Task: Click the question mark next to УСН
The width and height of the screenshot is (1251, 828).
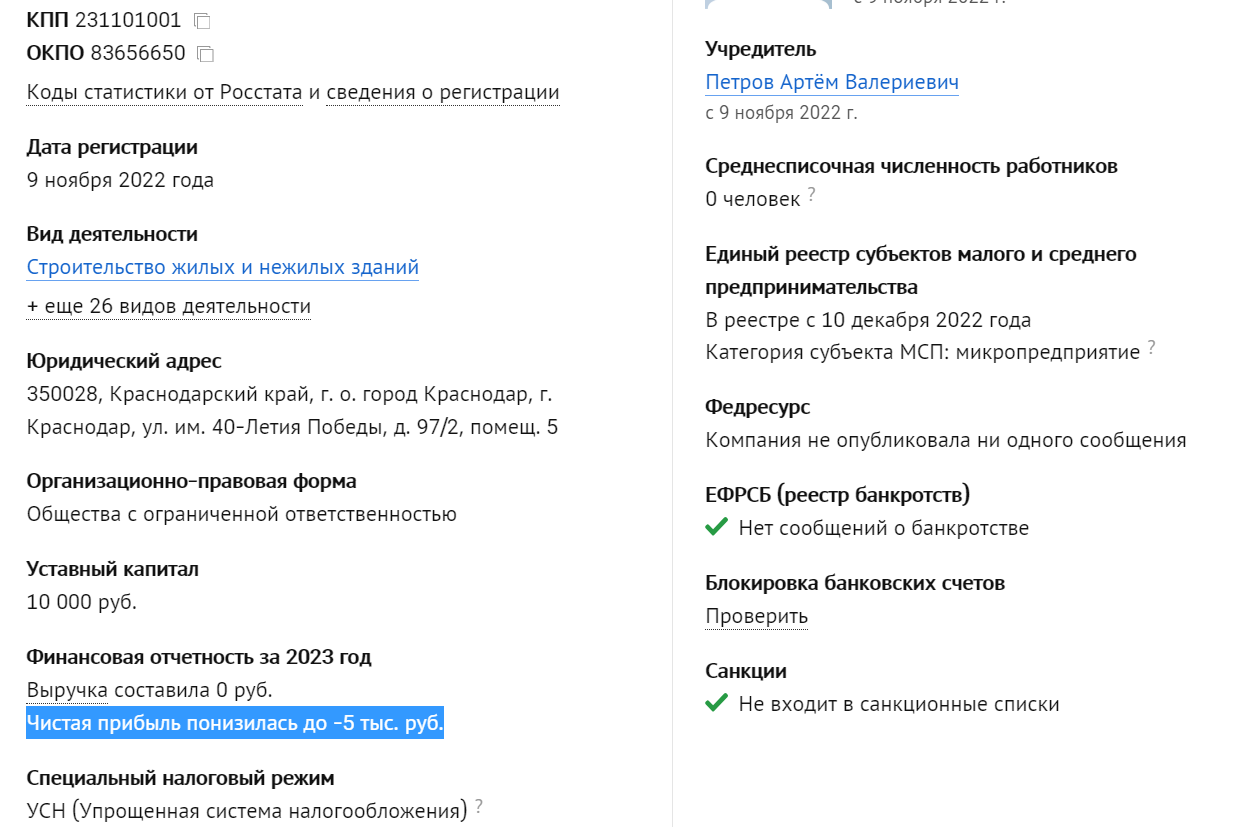Action: pyautogui.click(x=479, y=805)
